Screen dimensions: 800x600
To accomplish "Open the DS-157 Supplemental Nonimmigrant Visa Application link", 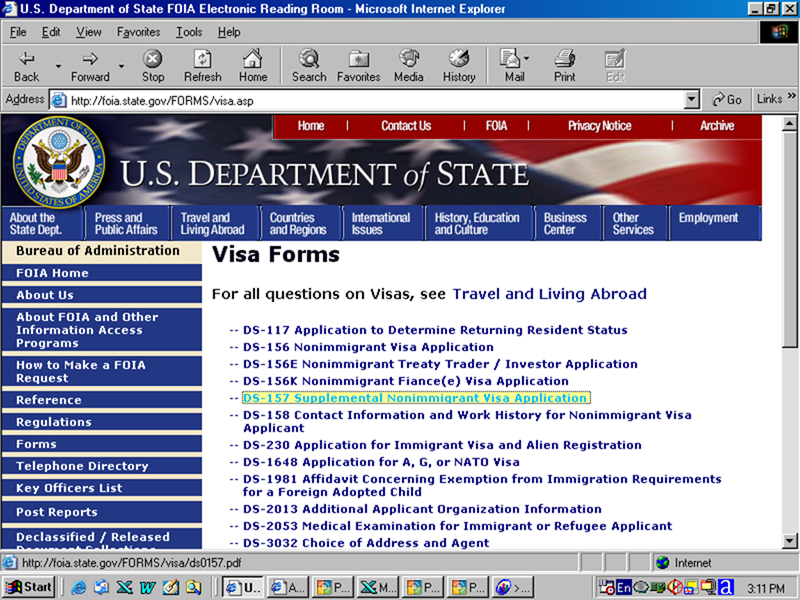I will tap(416, 398).
